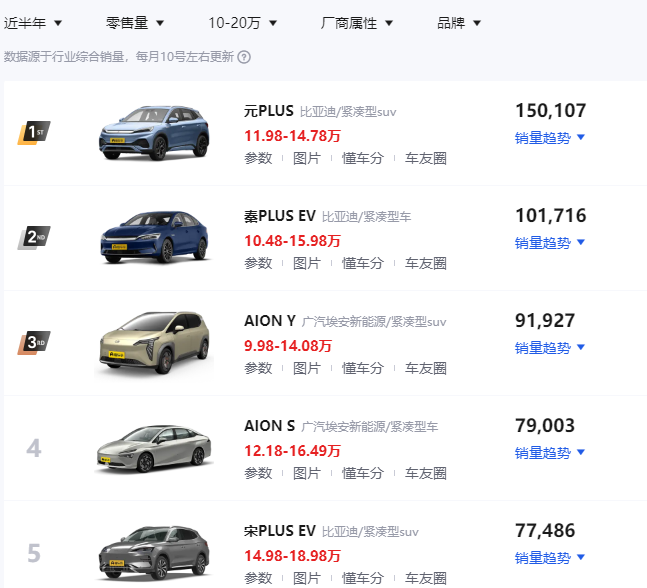Open the 元PLUS car thumbnail
Image resolution: width=647 pixels, height=588 pixels.
click(154, 133)
